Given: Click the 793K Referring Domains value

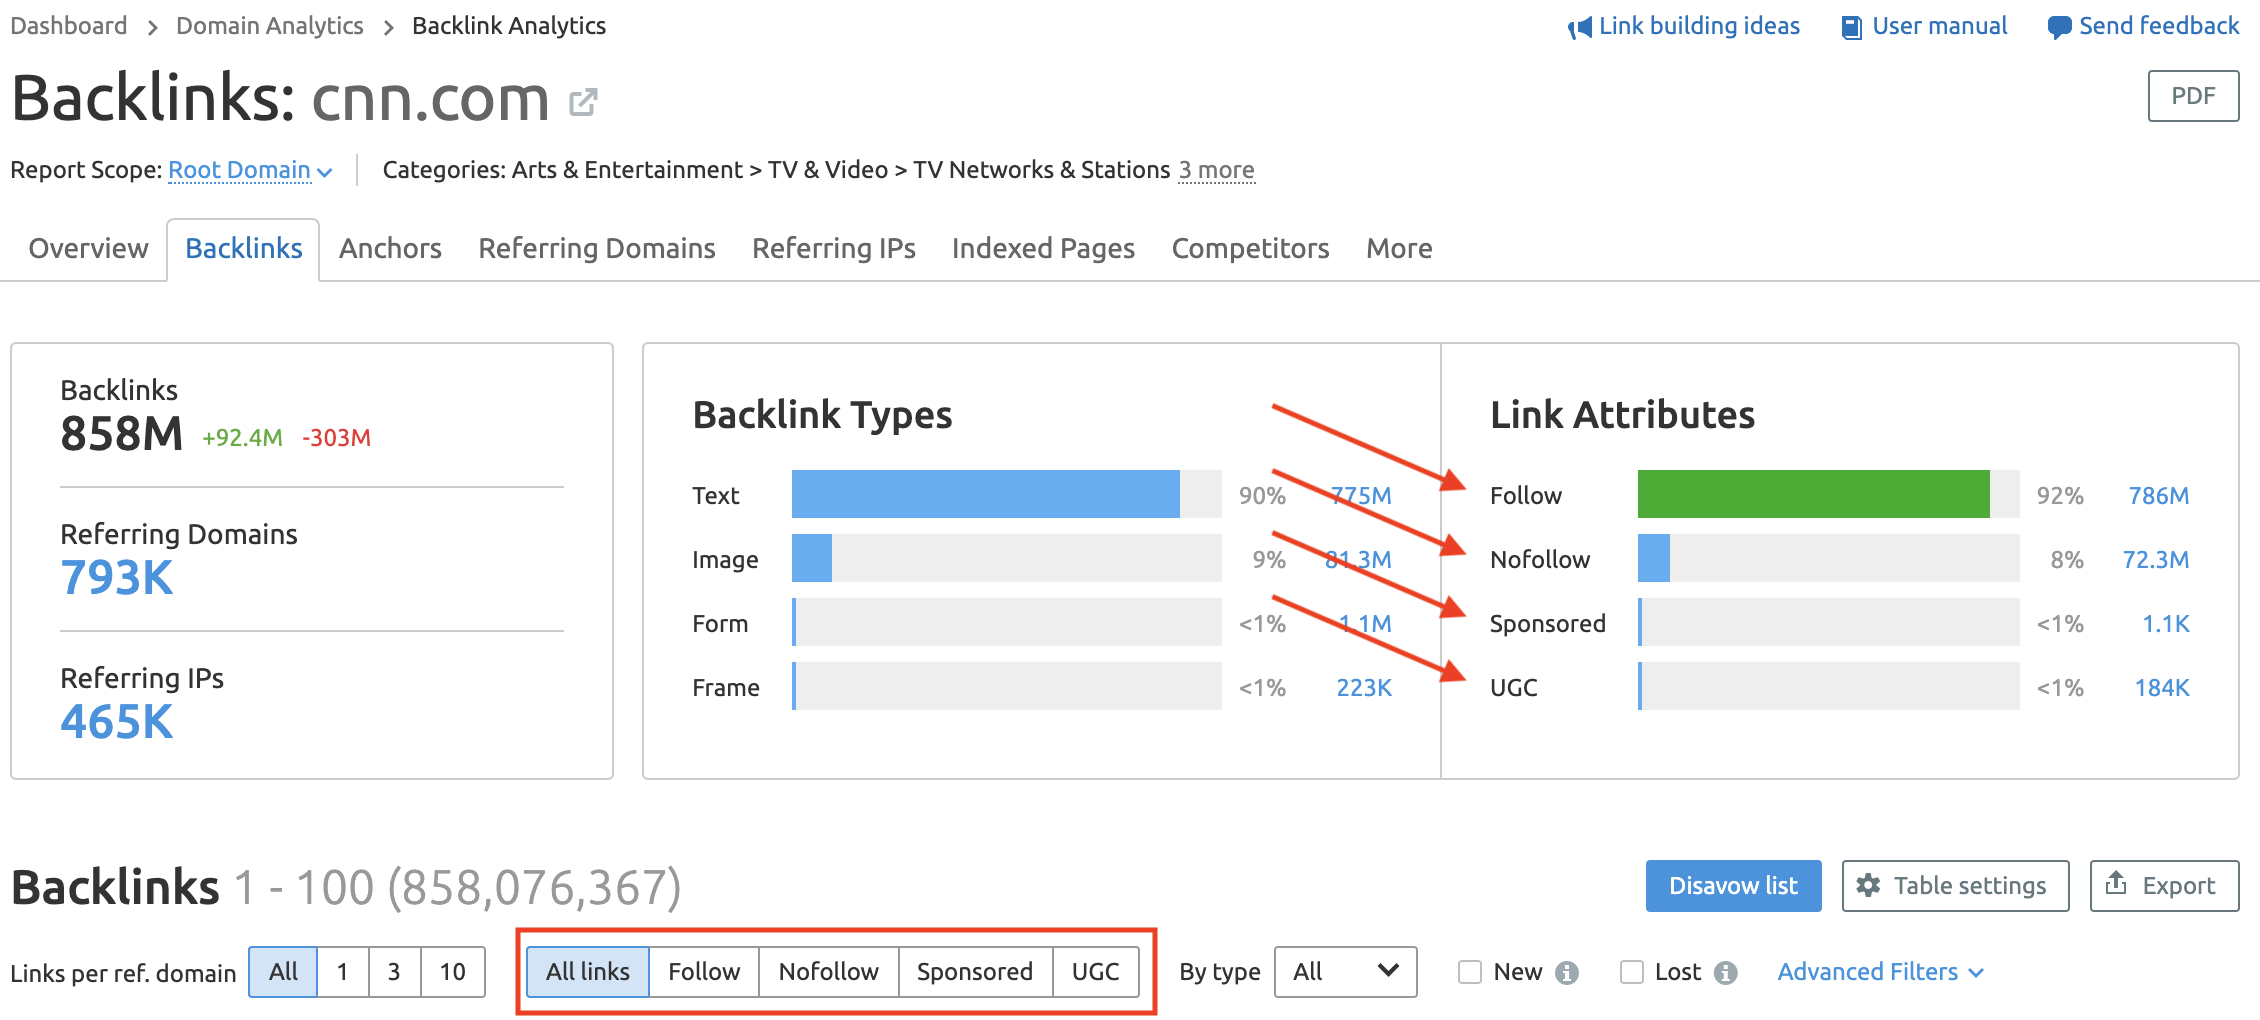Looking at the screenshot, I should (117, 578).
